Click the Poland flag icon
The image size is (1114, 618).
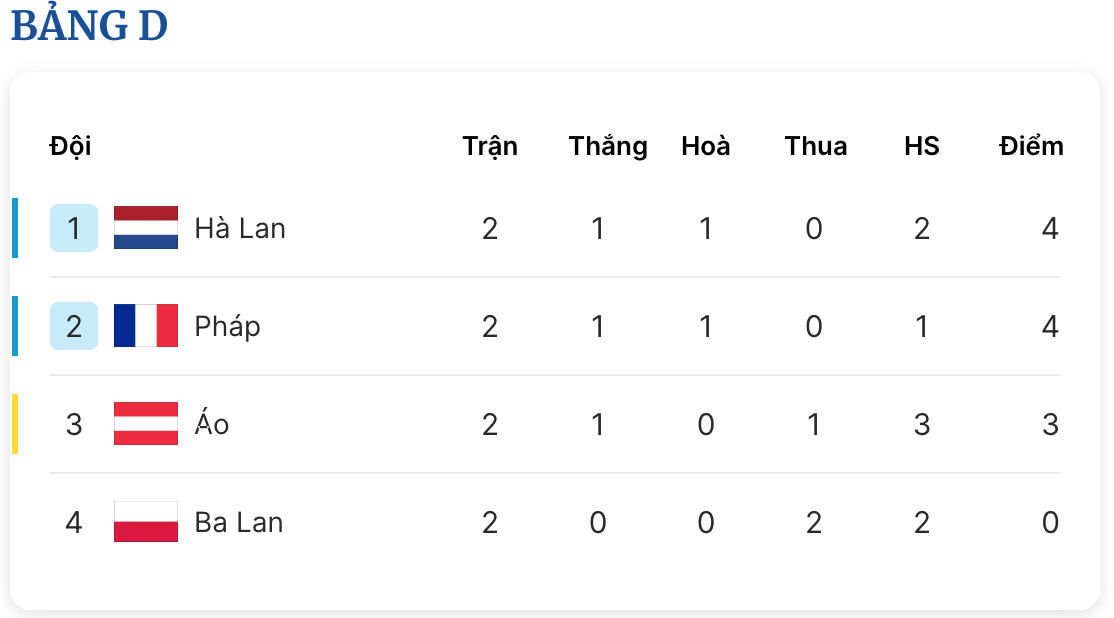pos(146,521)
